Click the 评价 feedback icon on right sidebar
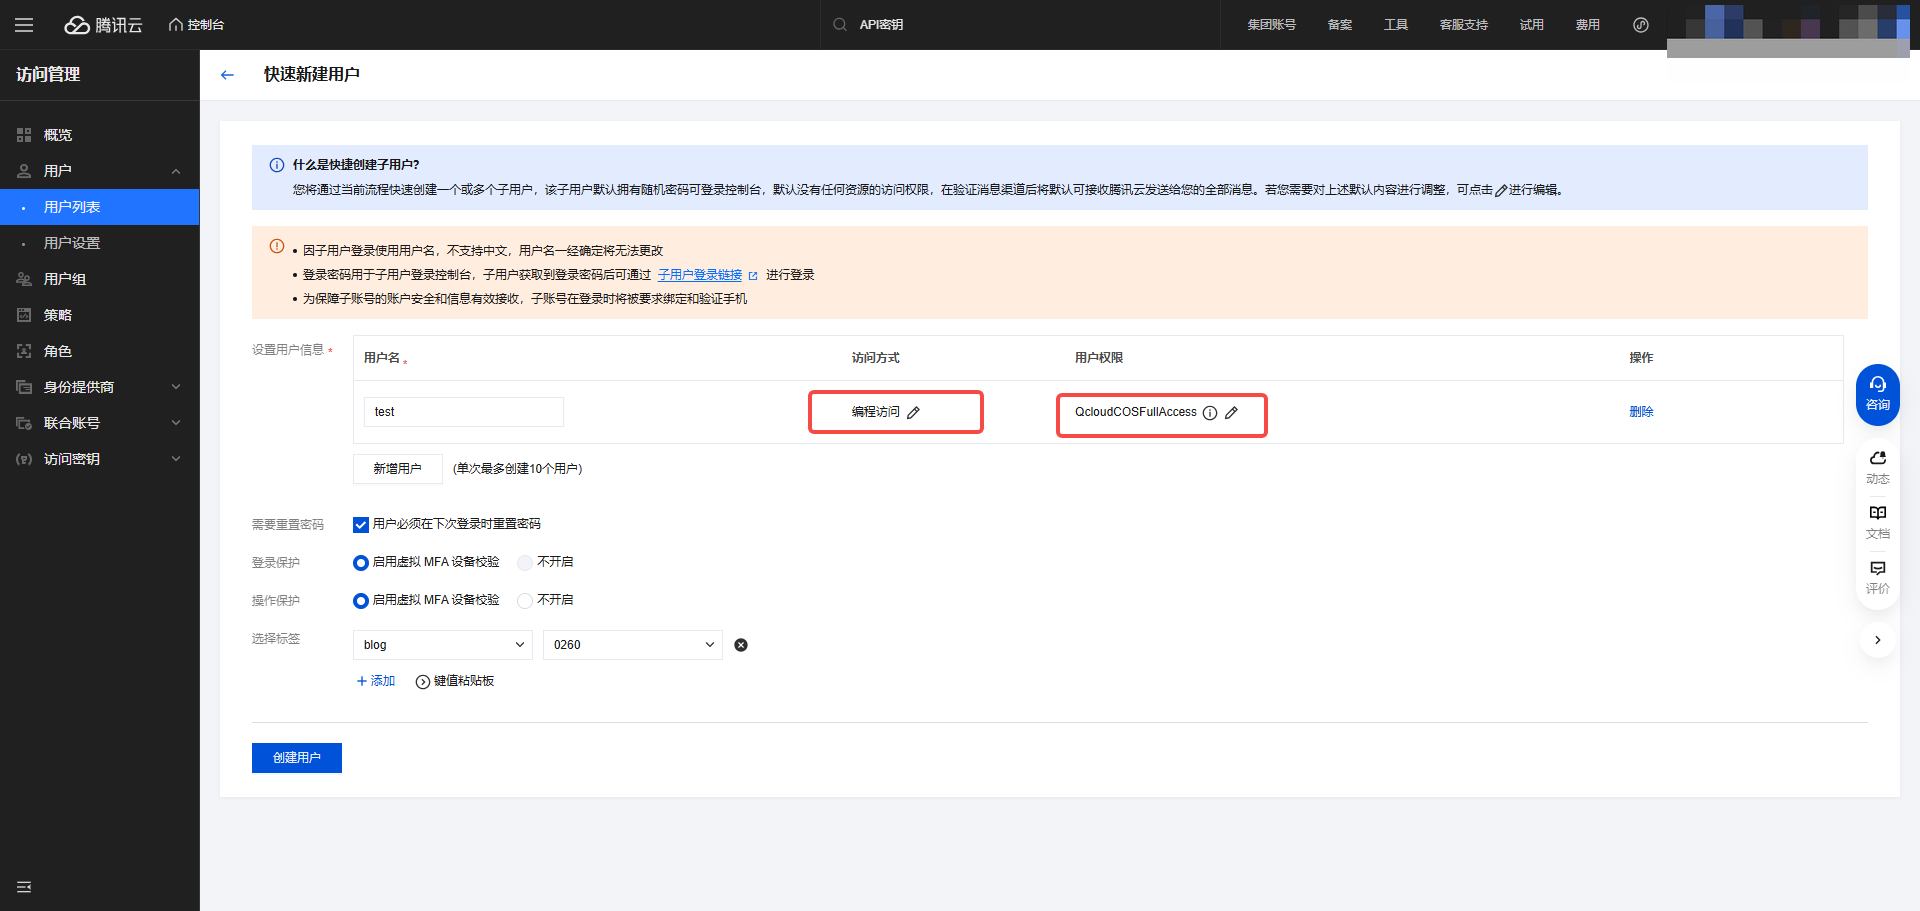 coord(1877,576)
